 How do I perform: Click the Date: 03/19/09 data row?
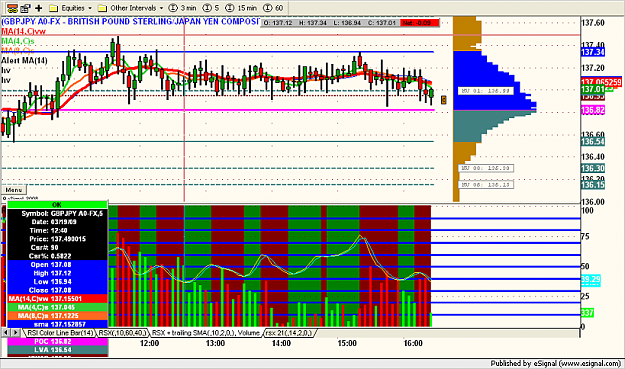coord(57,222)
